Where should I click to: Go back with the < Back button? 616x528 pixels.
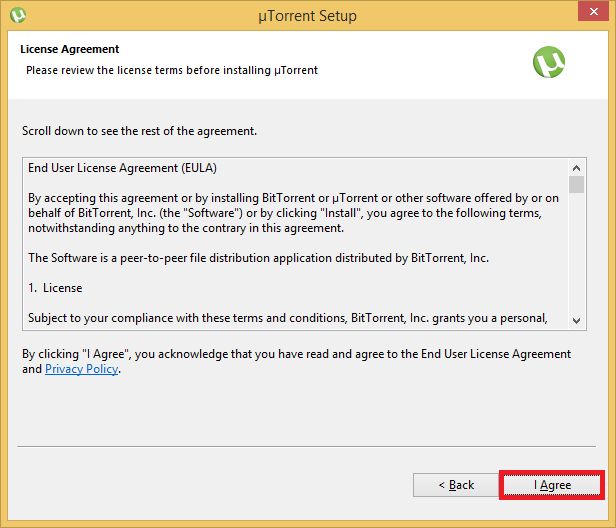coord(456,485)
